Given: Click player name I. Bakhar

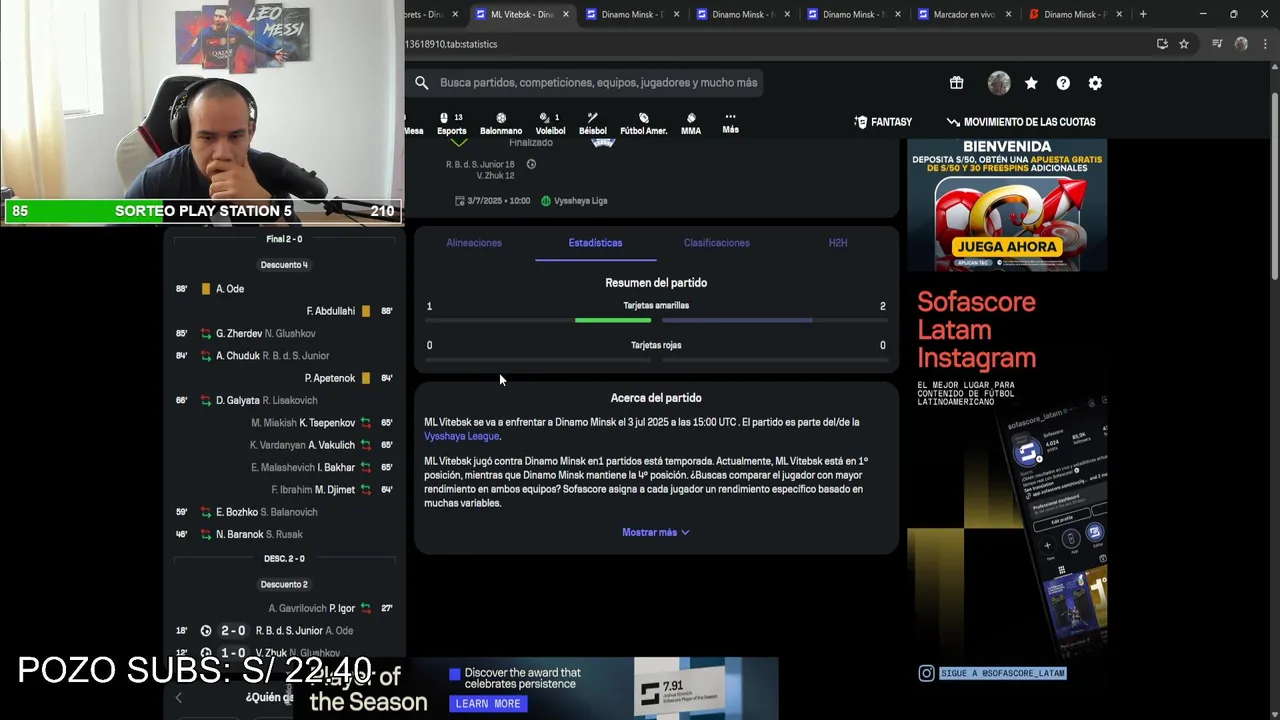Looking at the screenshot, I should pyautogui.click(x=336, y=468).
